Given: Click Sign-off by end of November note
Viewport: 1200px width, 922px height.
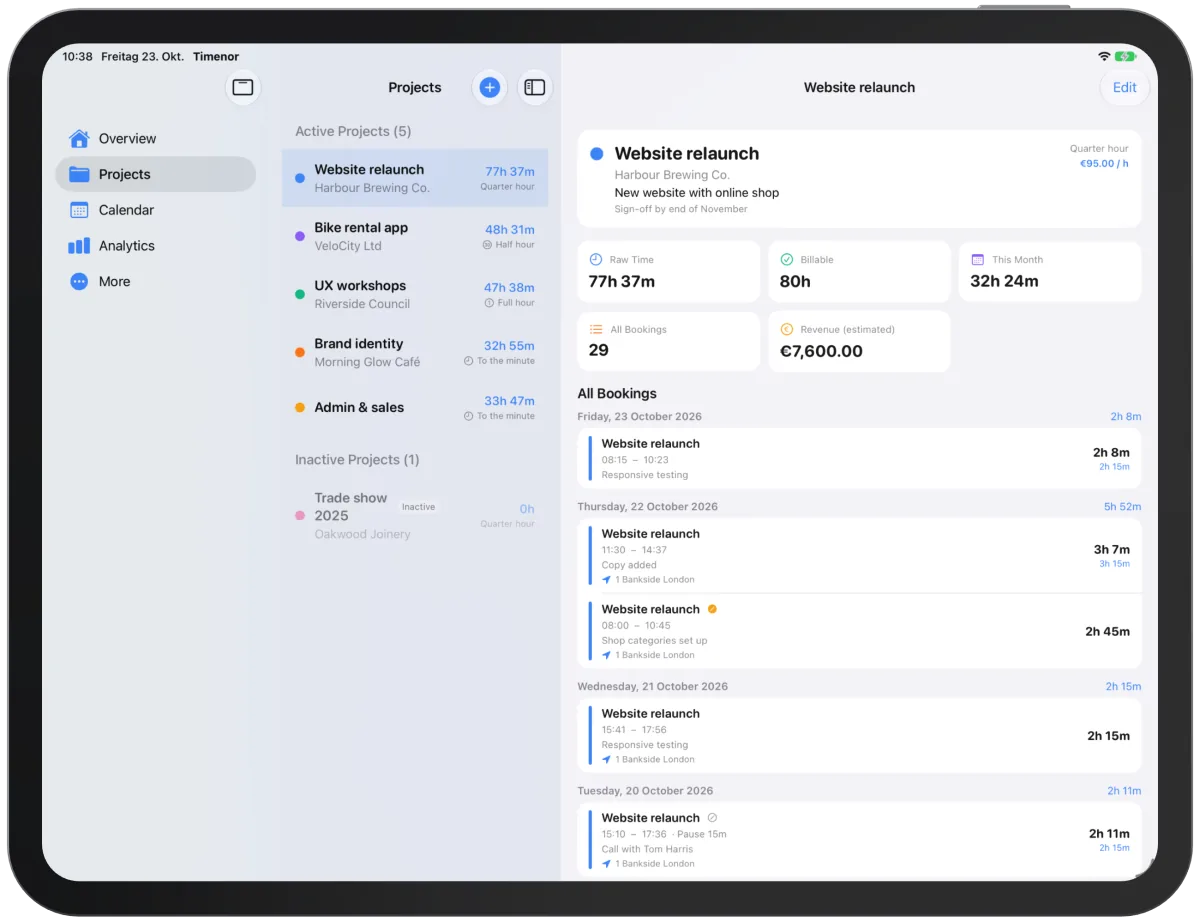Looking at the screenshot, I should pos(681,209).
